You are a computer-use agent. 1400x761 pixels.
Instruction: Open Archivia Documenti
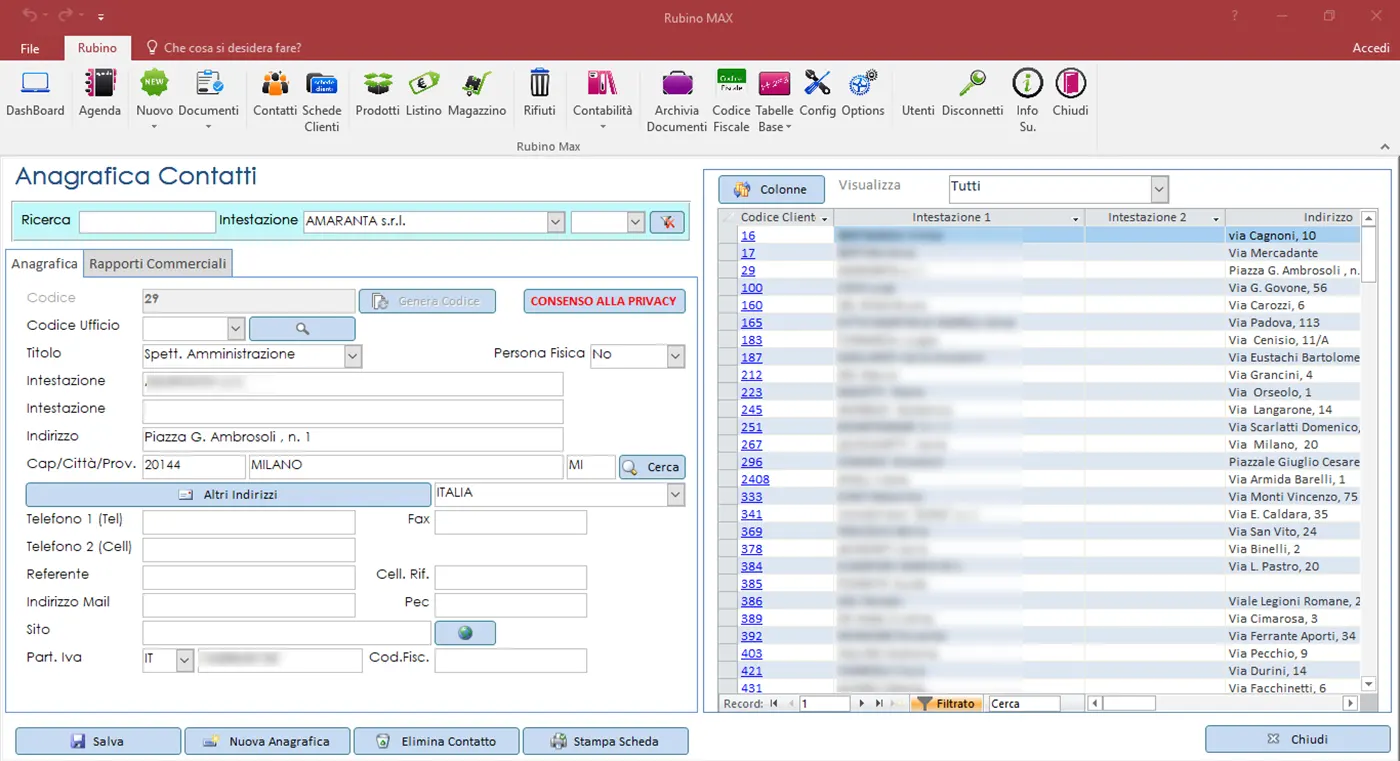(677, 101)
